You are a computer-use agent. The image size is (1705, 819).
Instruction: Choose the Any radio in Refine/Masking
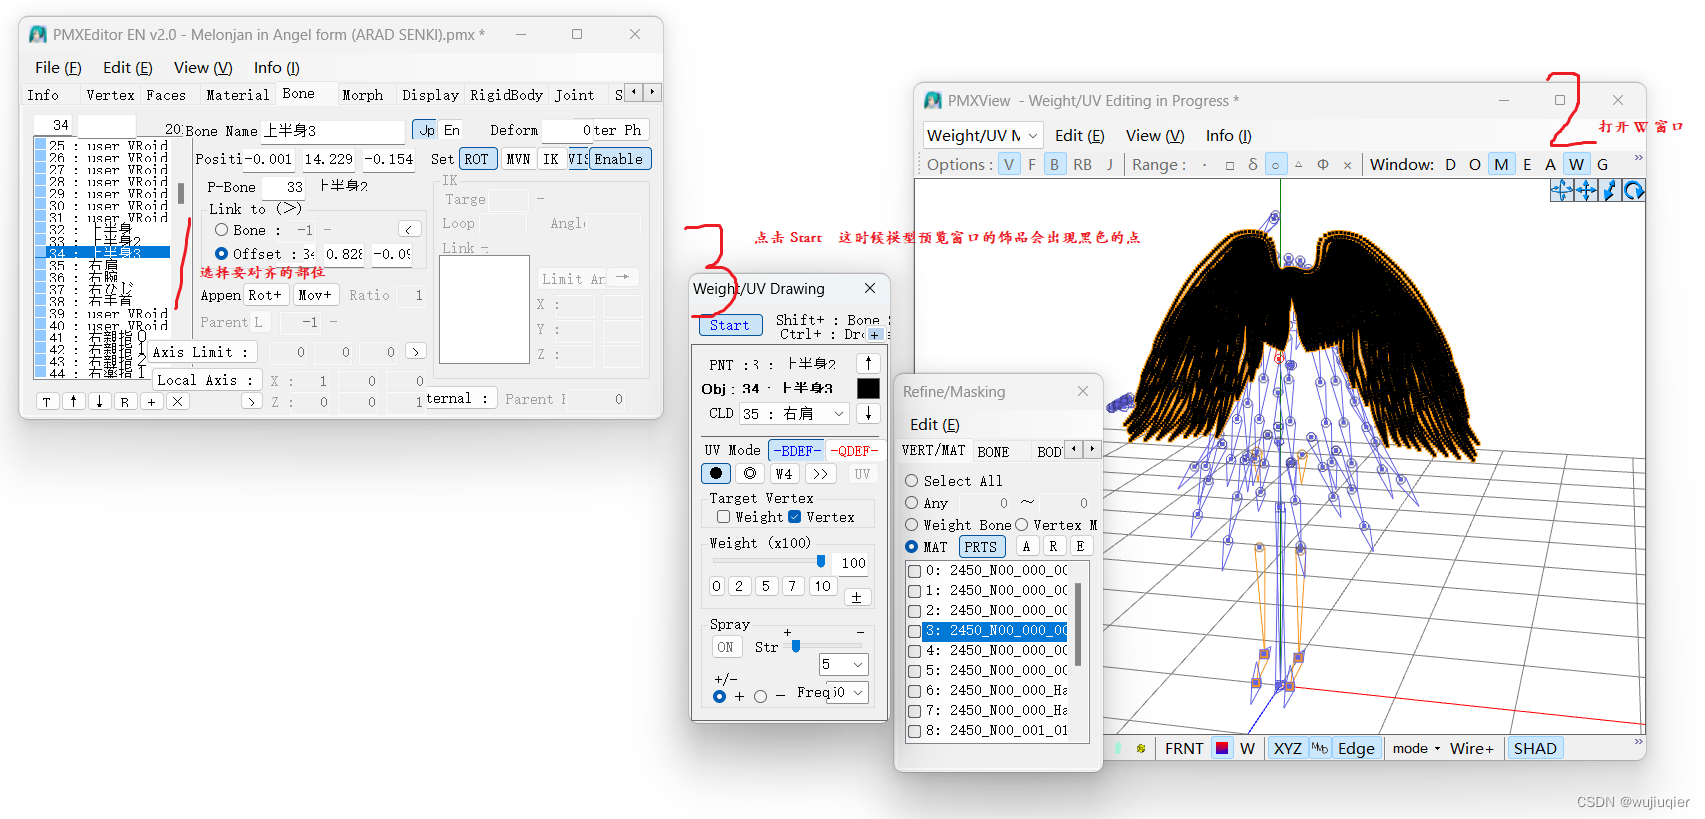point(911,503)
